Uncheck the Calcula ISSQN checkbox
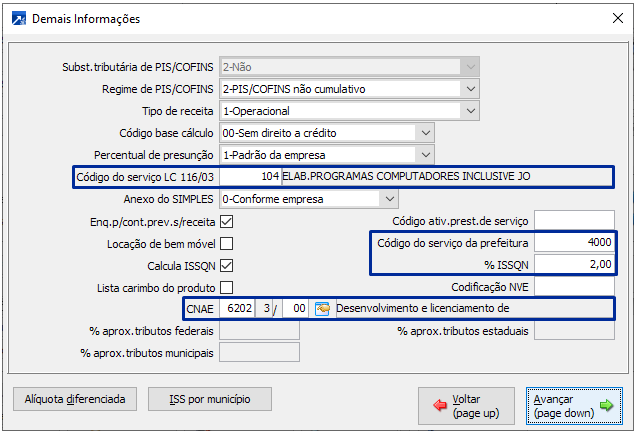The height and width of the screenshot is (435, 637). (x=226, y=266)
